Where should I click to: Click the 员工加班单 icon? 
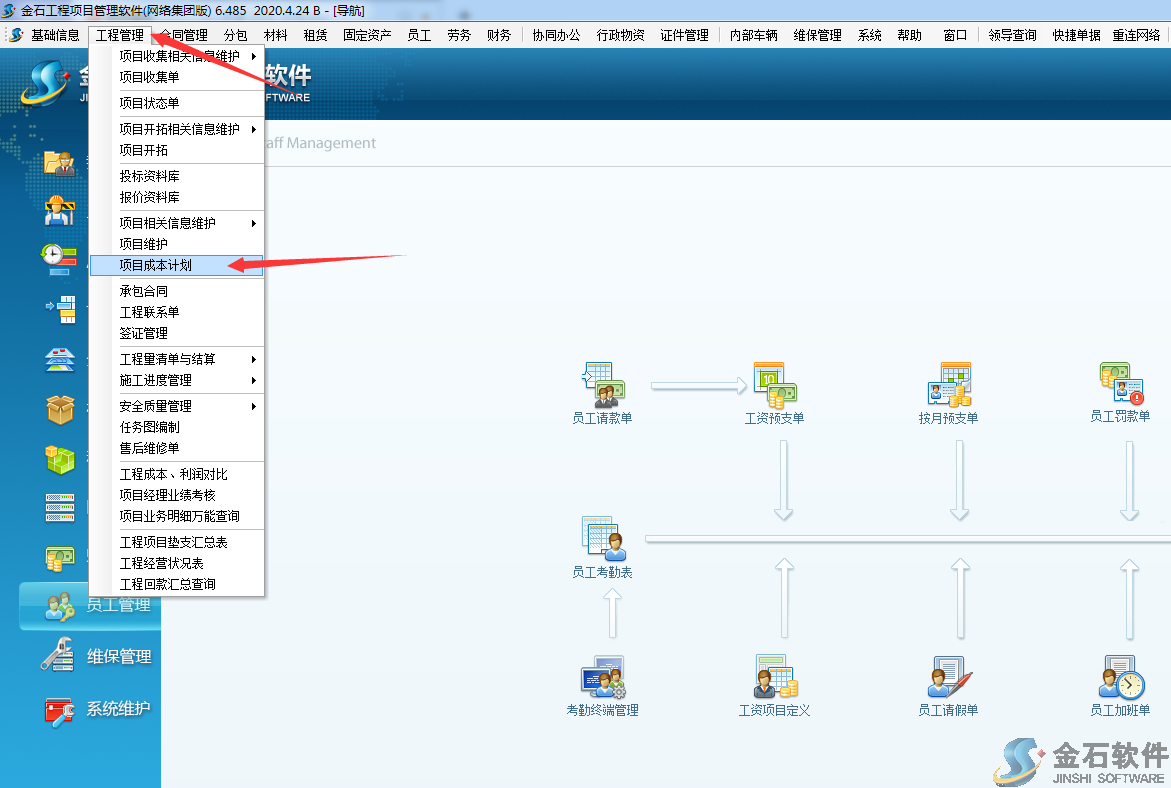(1120, 678)
